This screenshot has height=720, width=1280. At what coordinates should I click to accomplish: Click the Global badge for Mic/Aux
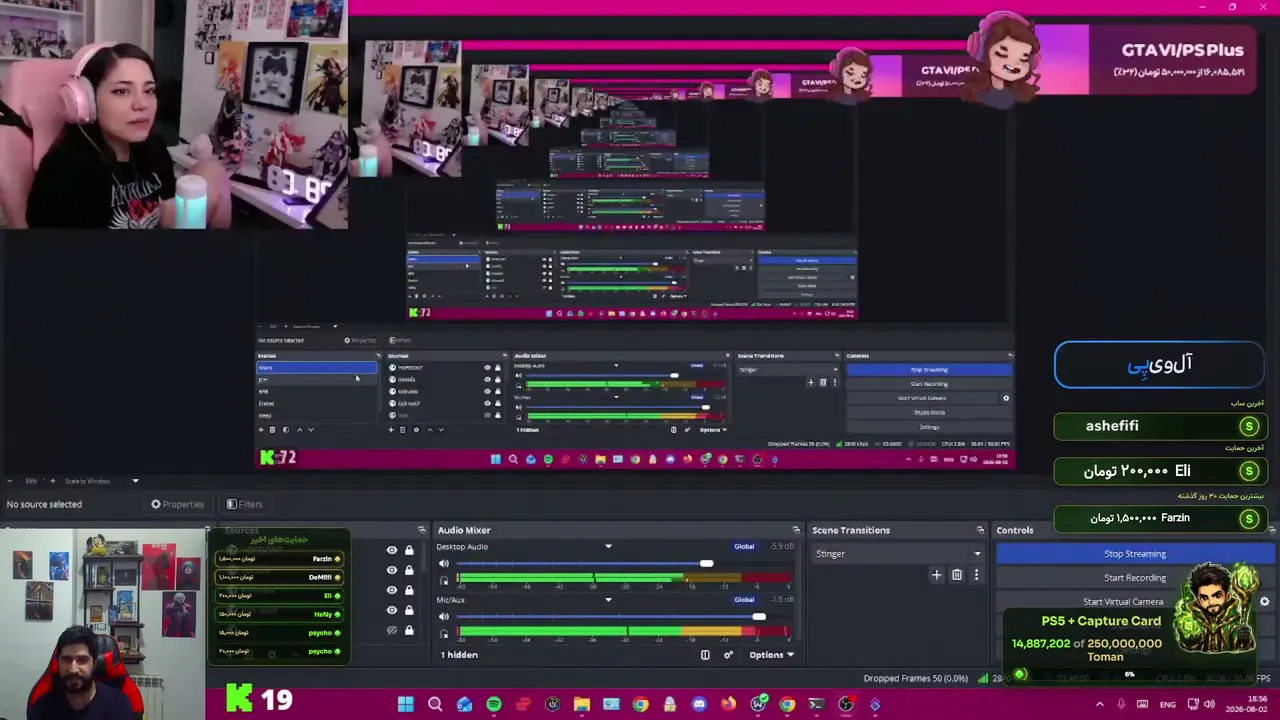pos(744,600)
